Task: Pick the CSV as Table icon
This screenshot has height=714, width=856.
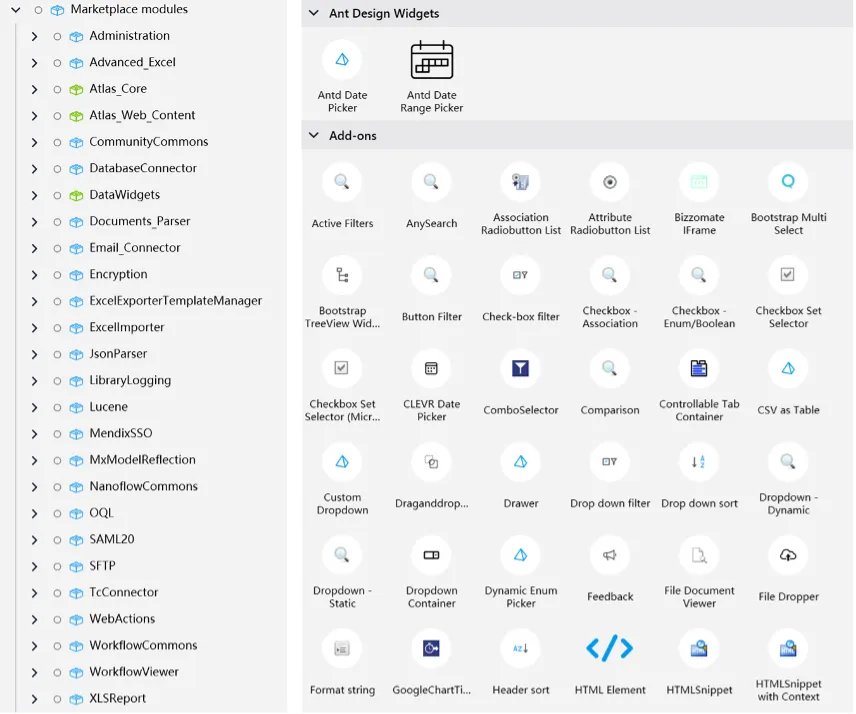Action: coord(788,368)
